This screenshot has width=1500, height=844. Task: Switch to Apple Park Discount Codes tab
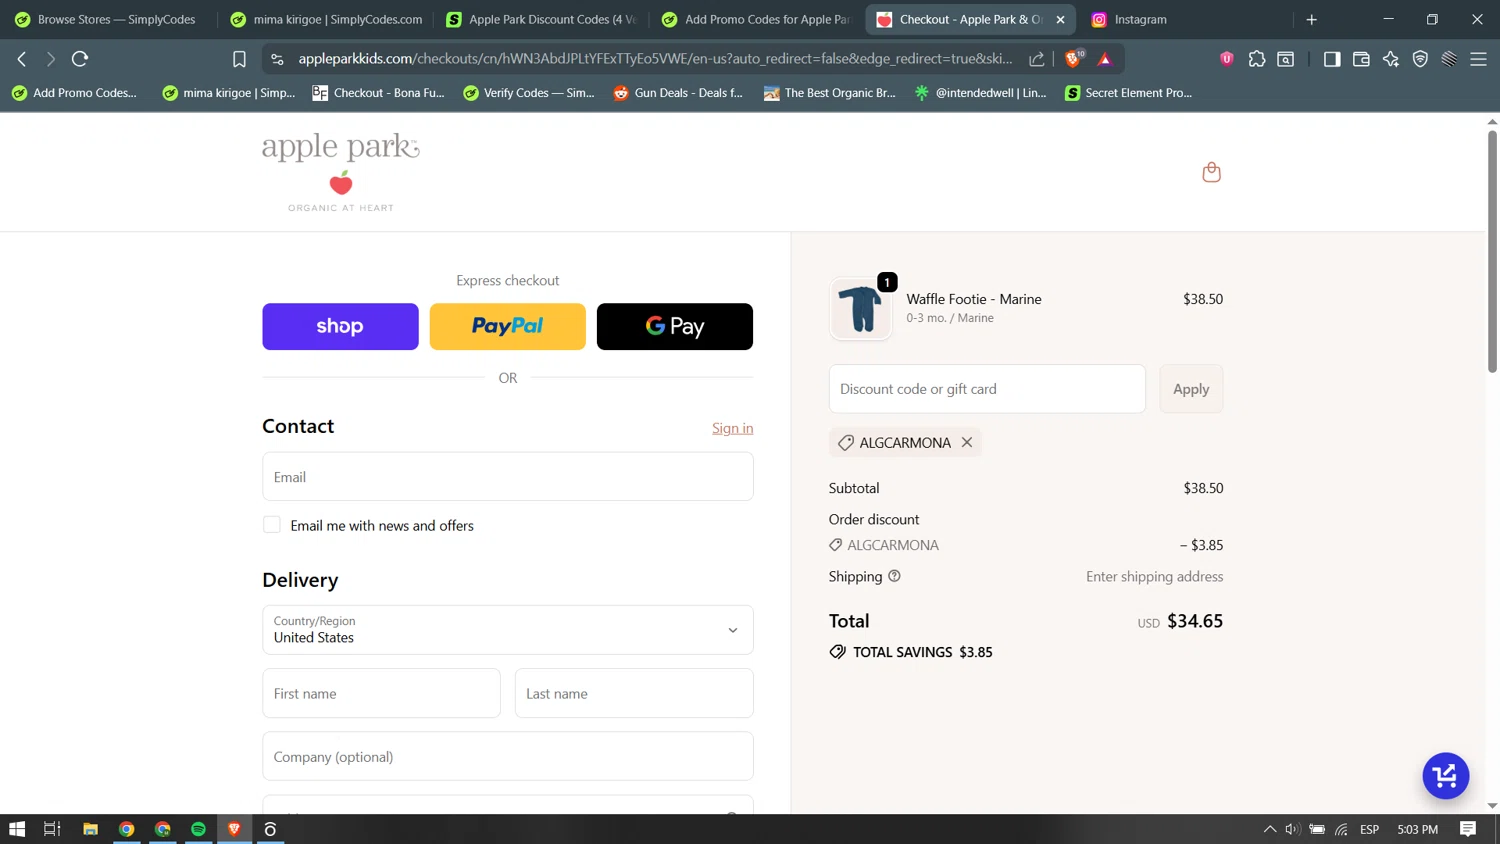click(x=541, y=19)
